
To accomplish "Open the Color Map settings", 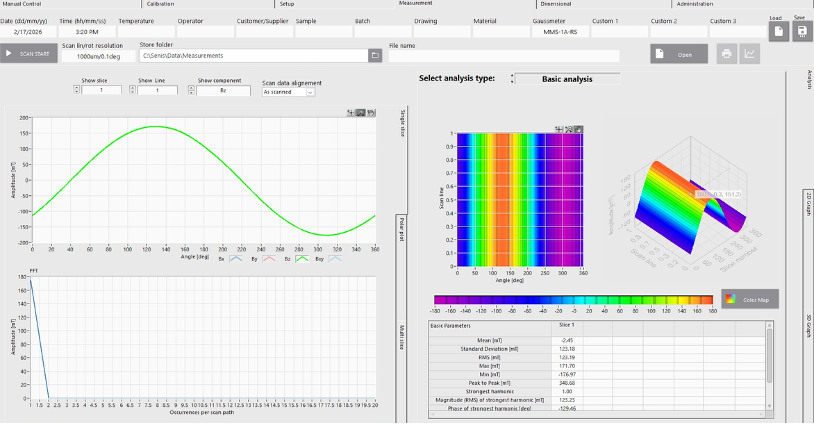I will pos(750,299).
